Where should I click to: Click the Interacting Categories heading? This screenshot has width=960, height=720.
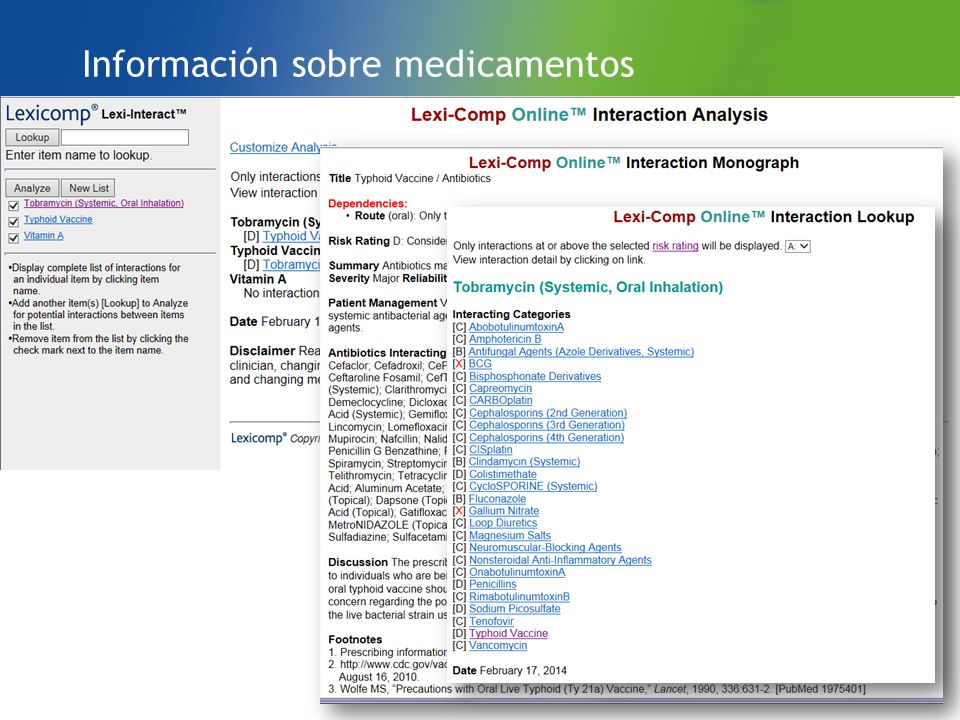click(511, 314)
